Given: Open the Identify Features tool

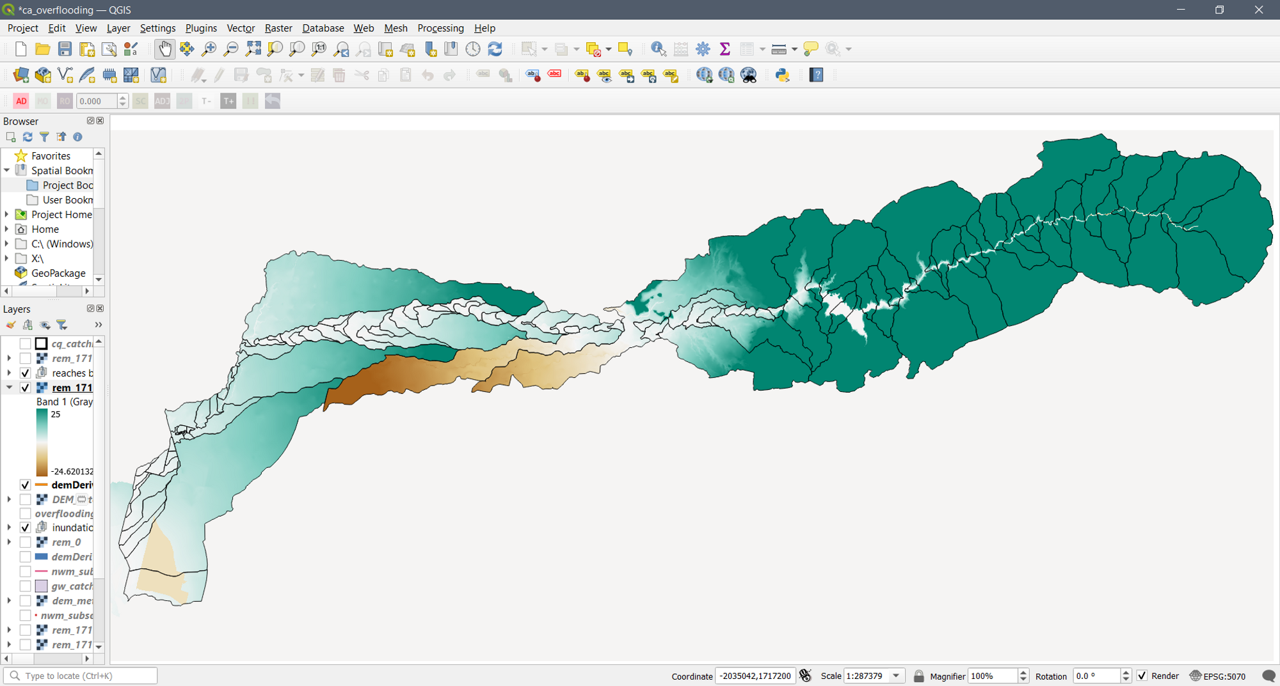Looking at the screenshot, I should click(x=656, y=48).
